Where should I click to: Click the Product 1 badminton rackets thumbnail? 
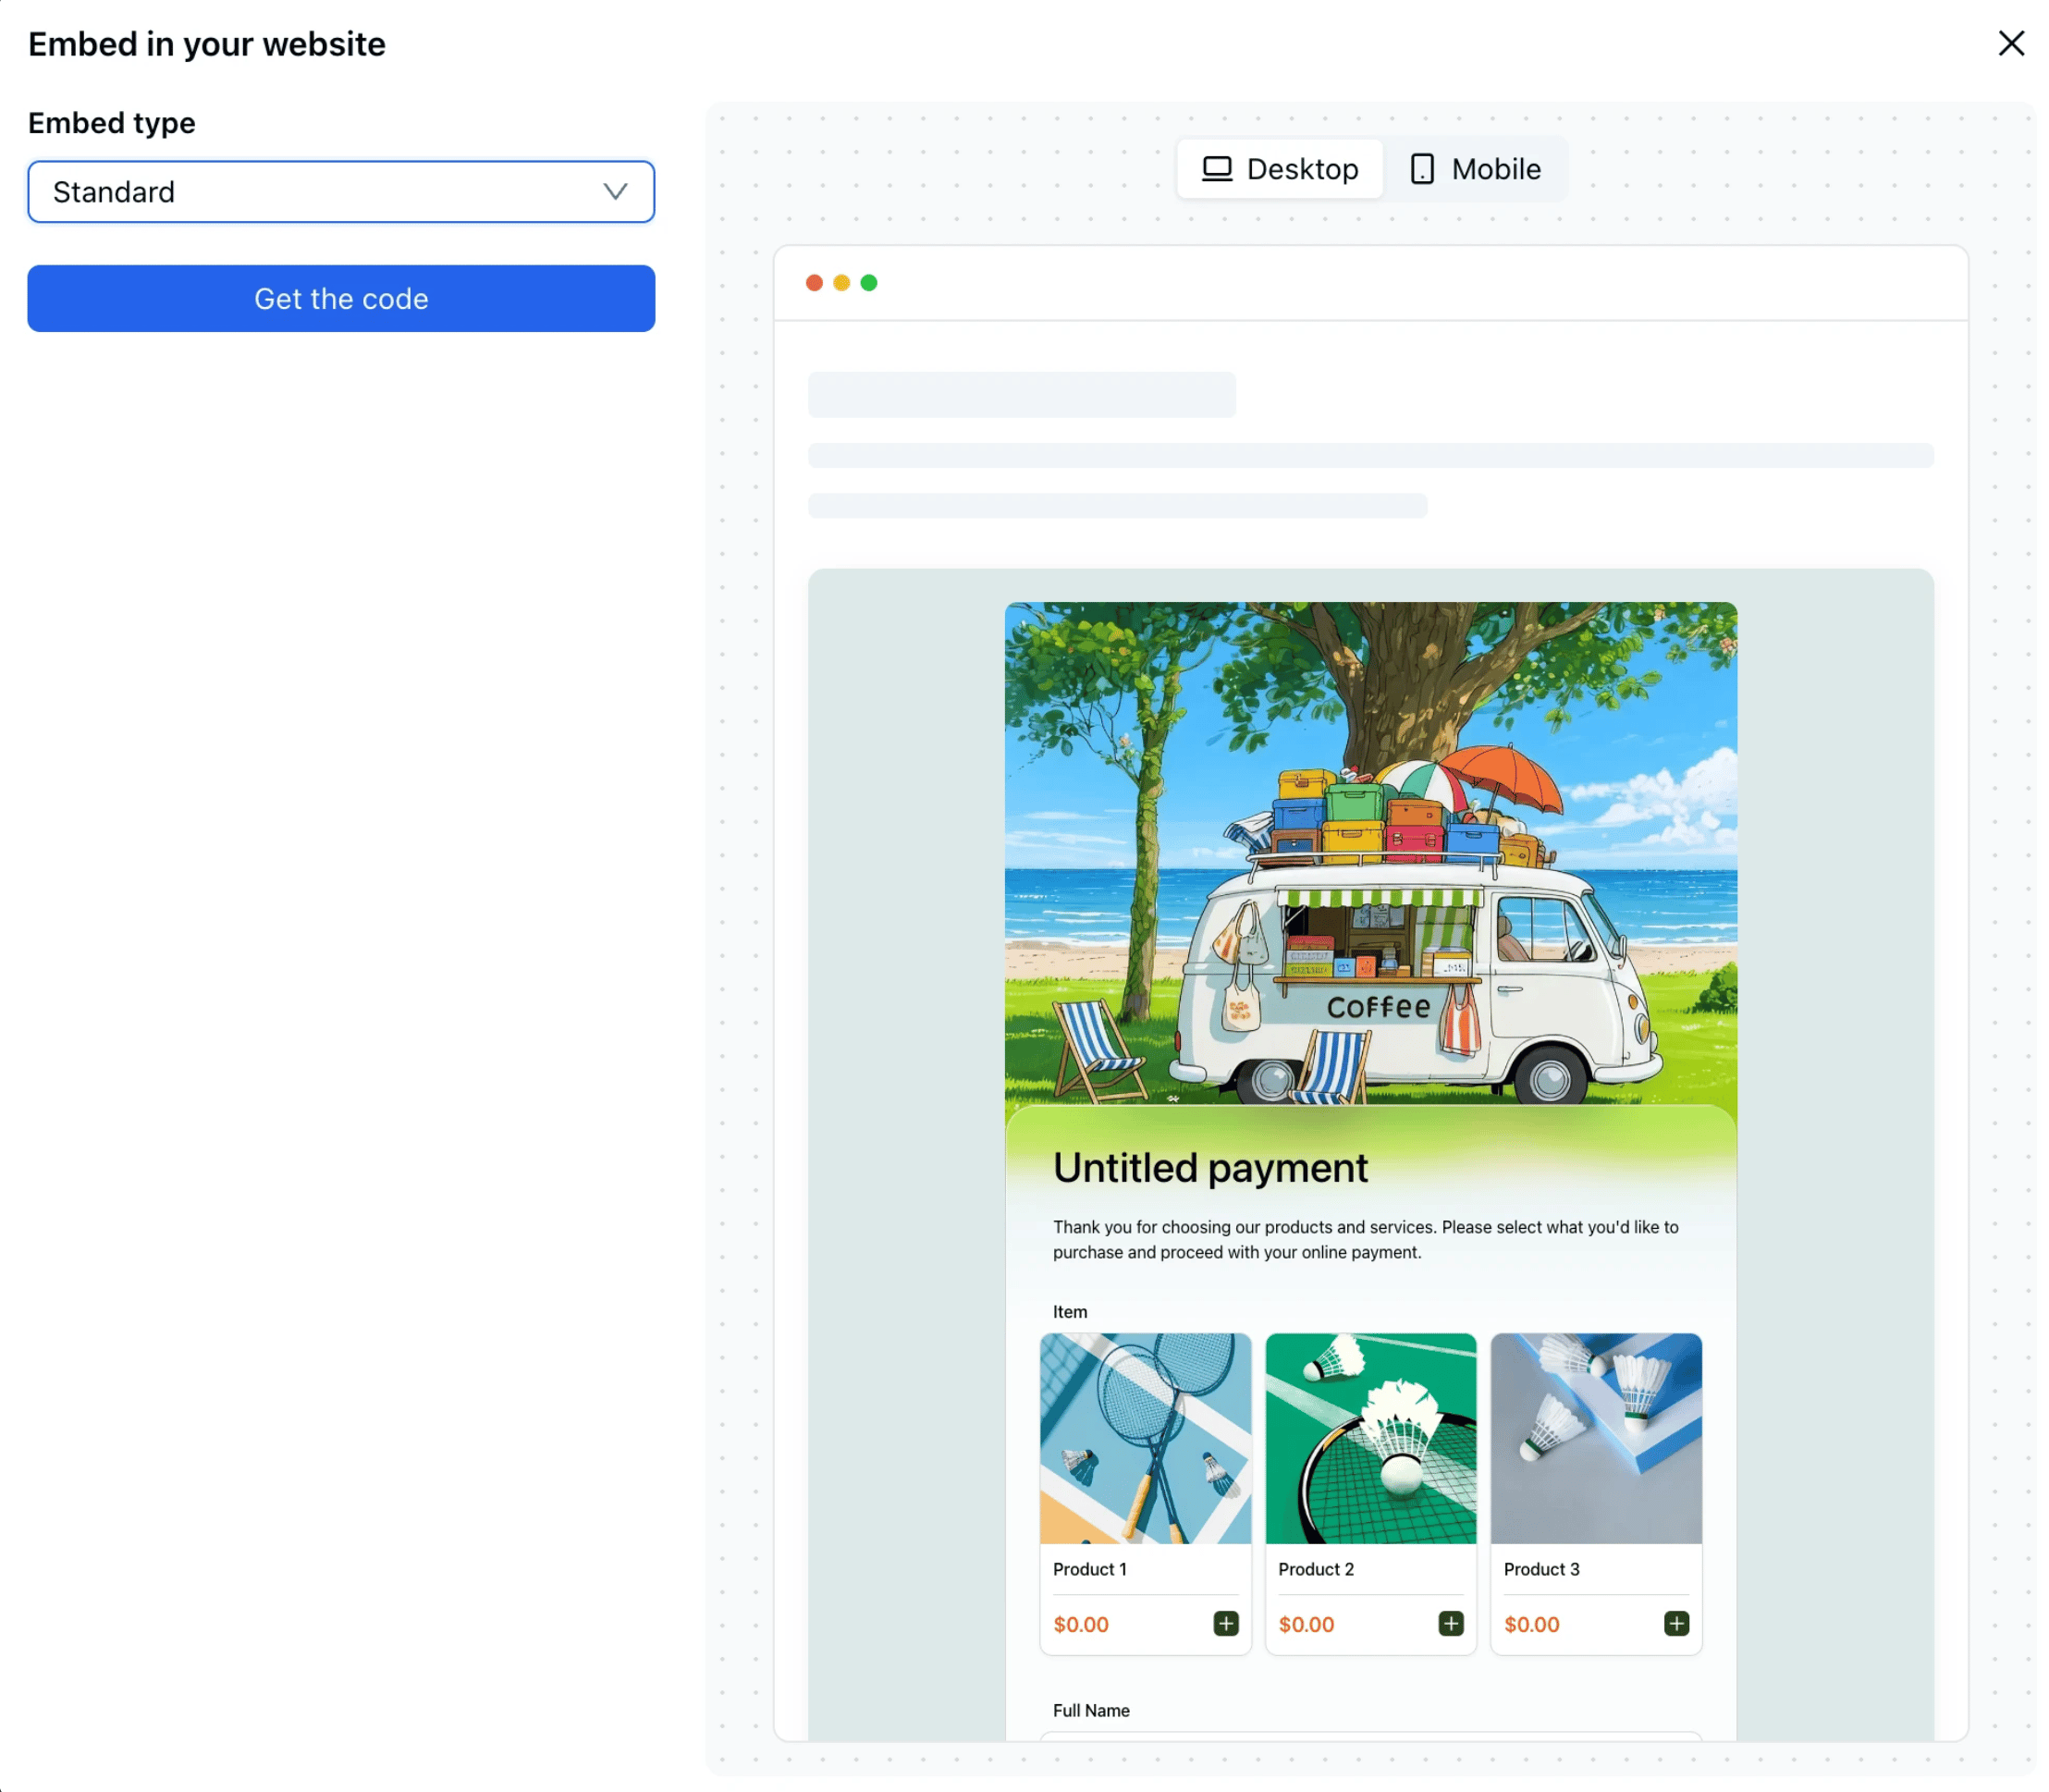point(1145,1438)
